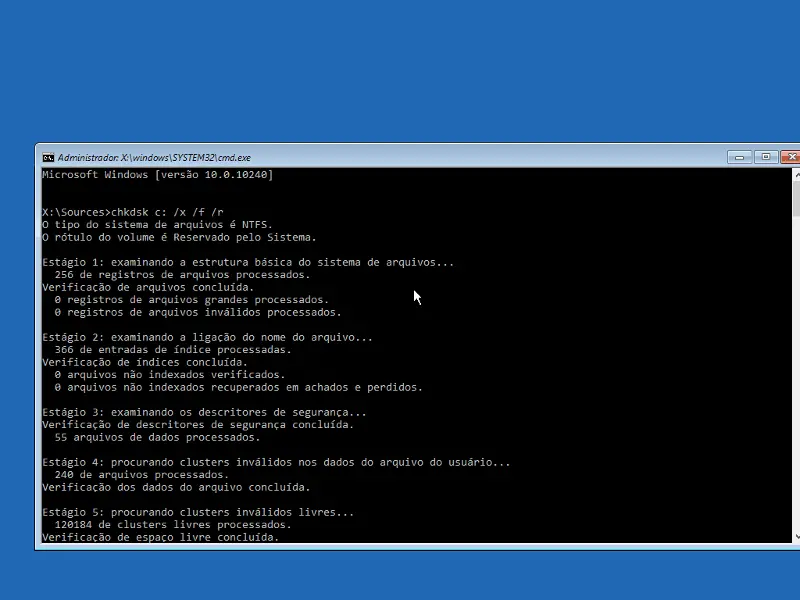Click '0 arquivos não indexados verificados.'

coord(170,374)
